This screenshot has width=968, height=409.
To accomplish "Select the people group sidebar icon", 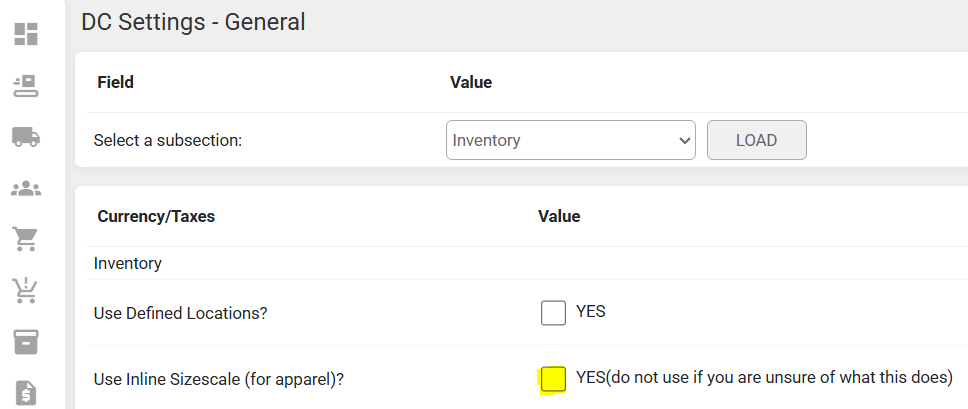I will coord(26,188).
